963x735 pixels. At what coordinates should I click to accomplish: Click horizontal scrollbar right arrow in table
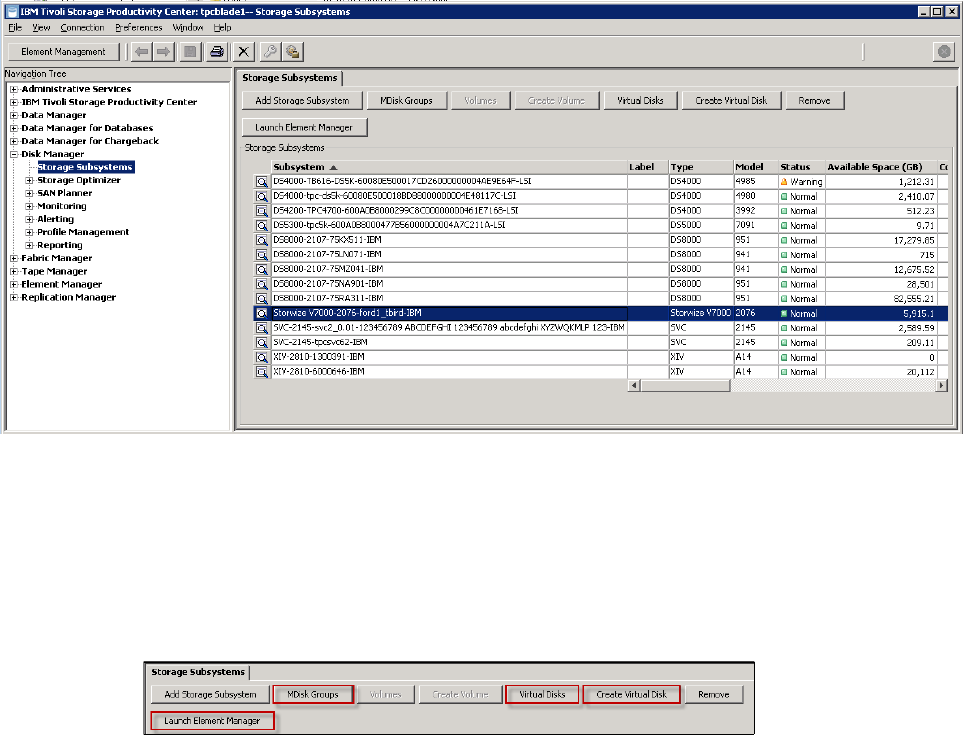coord(941,385)
